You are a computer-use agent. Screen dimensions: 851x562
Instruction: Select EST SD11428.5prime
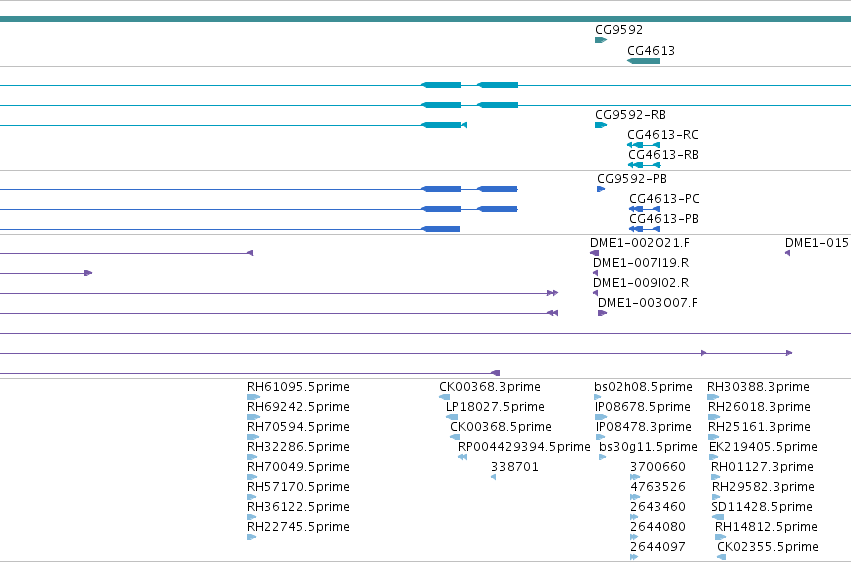pos(717,517)
